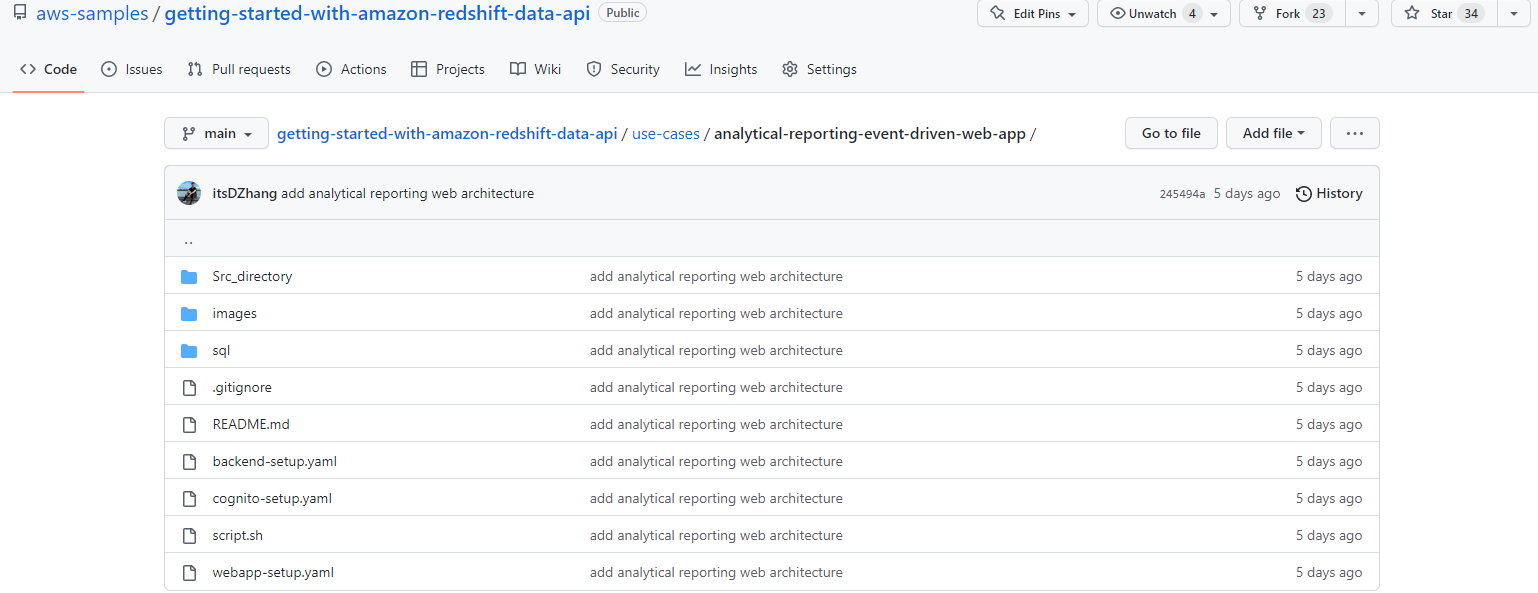
Task: Click itsDZhang's avatar image
Action: (x=189, y=193)
